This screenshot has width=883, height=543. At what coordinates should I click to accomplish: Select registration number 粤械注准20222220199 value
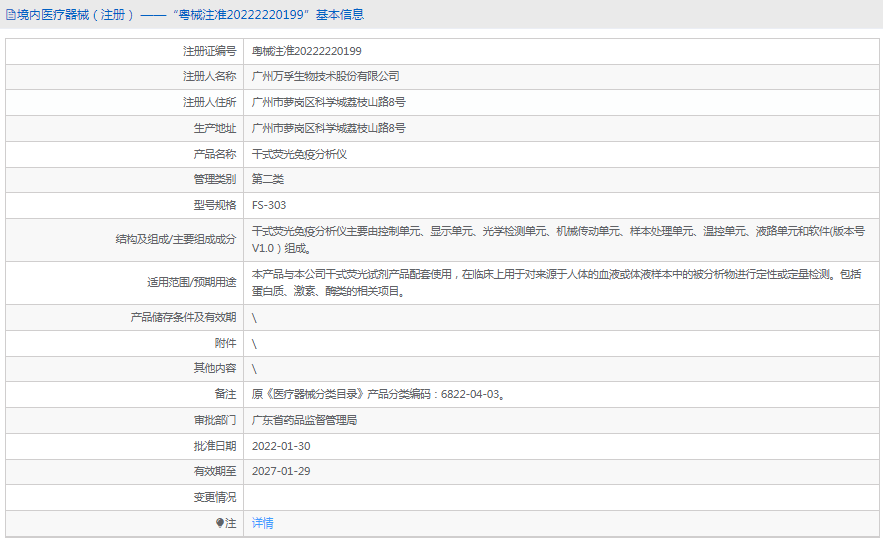pyautogui.click(x=306, y=51)
